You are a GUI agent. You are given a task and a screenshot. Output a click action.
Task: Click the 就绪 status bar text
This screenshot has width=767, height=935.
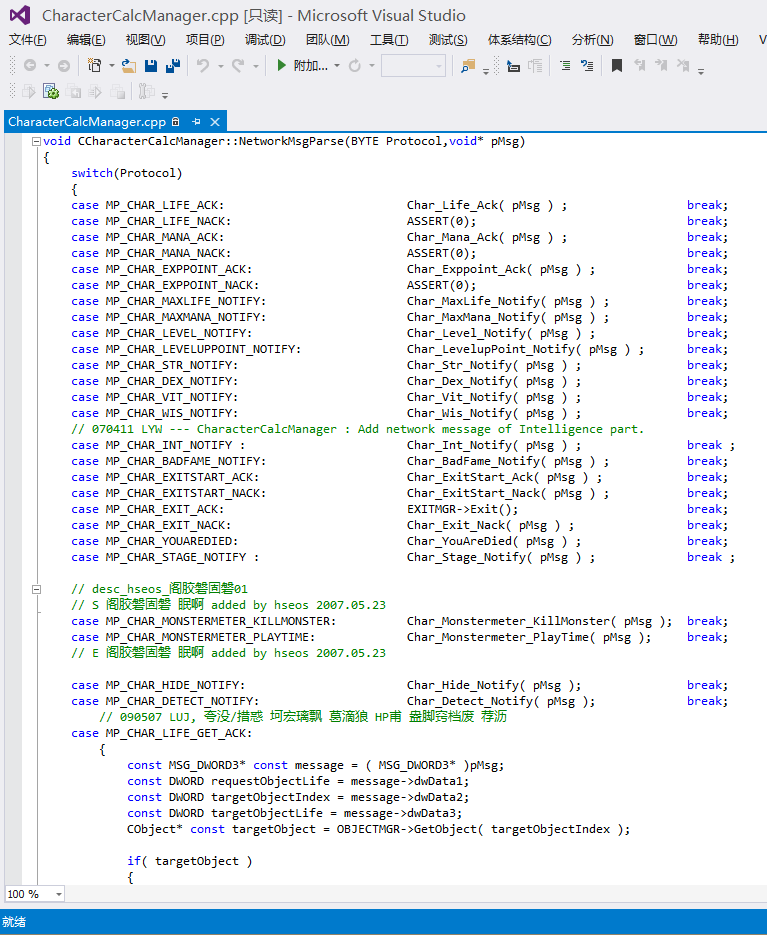14,922
